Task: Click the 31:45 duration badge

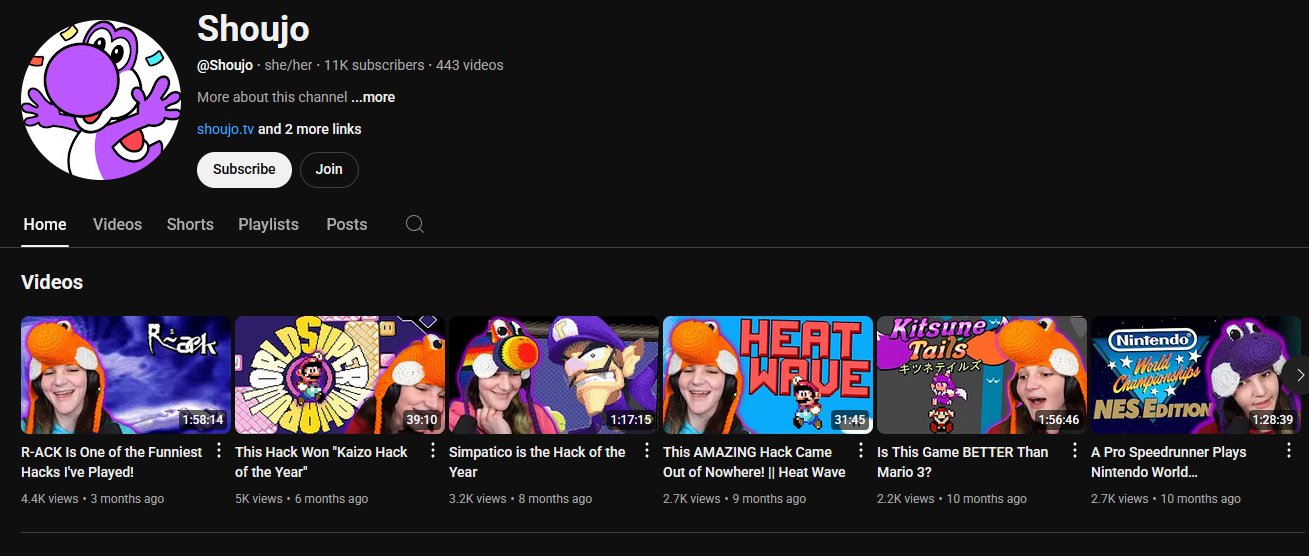Action: (x=850, y=420)
